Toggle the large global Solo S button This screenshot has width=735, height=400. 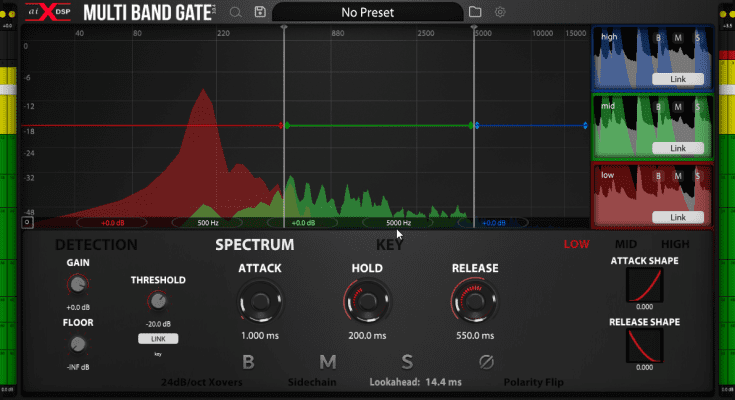tap(407, 361)
